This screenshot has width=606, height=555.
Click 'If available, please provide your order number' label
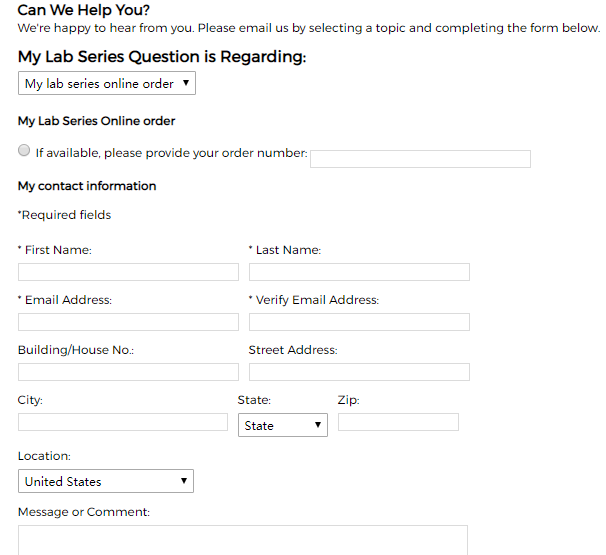172,153
